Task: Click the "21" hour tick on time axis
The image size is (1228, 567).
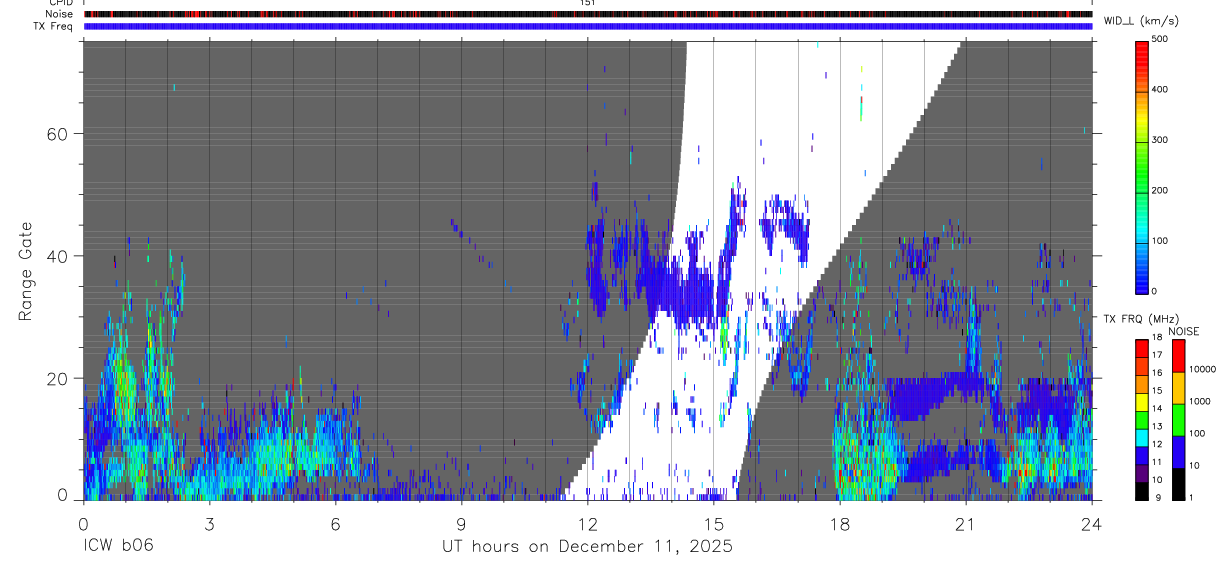Action: pyautogui.click(x=965, y=523)
